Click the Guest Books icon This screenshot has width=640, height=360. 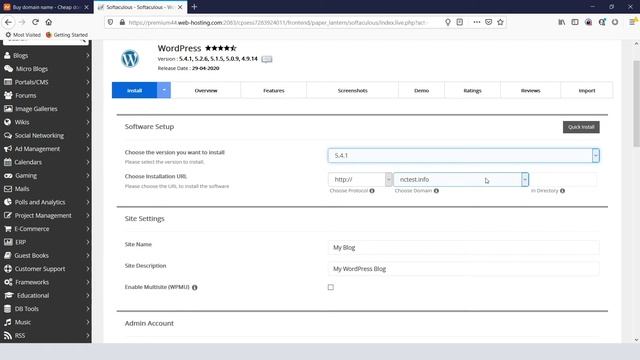(7, 256)
